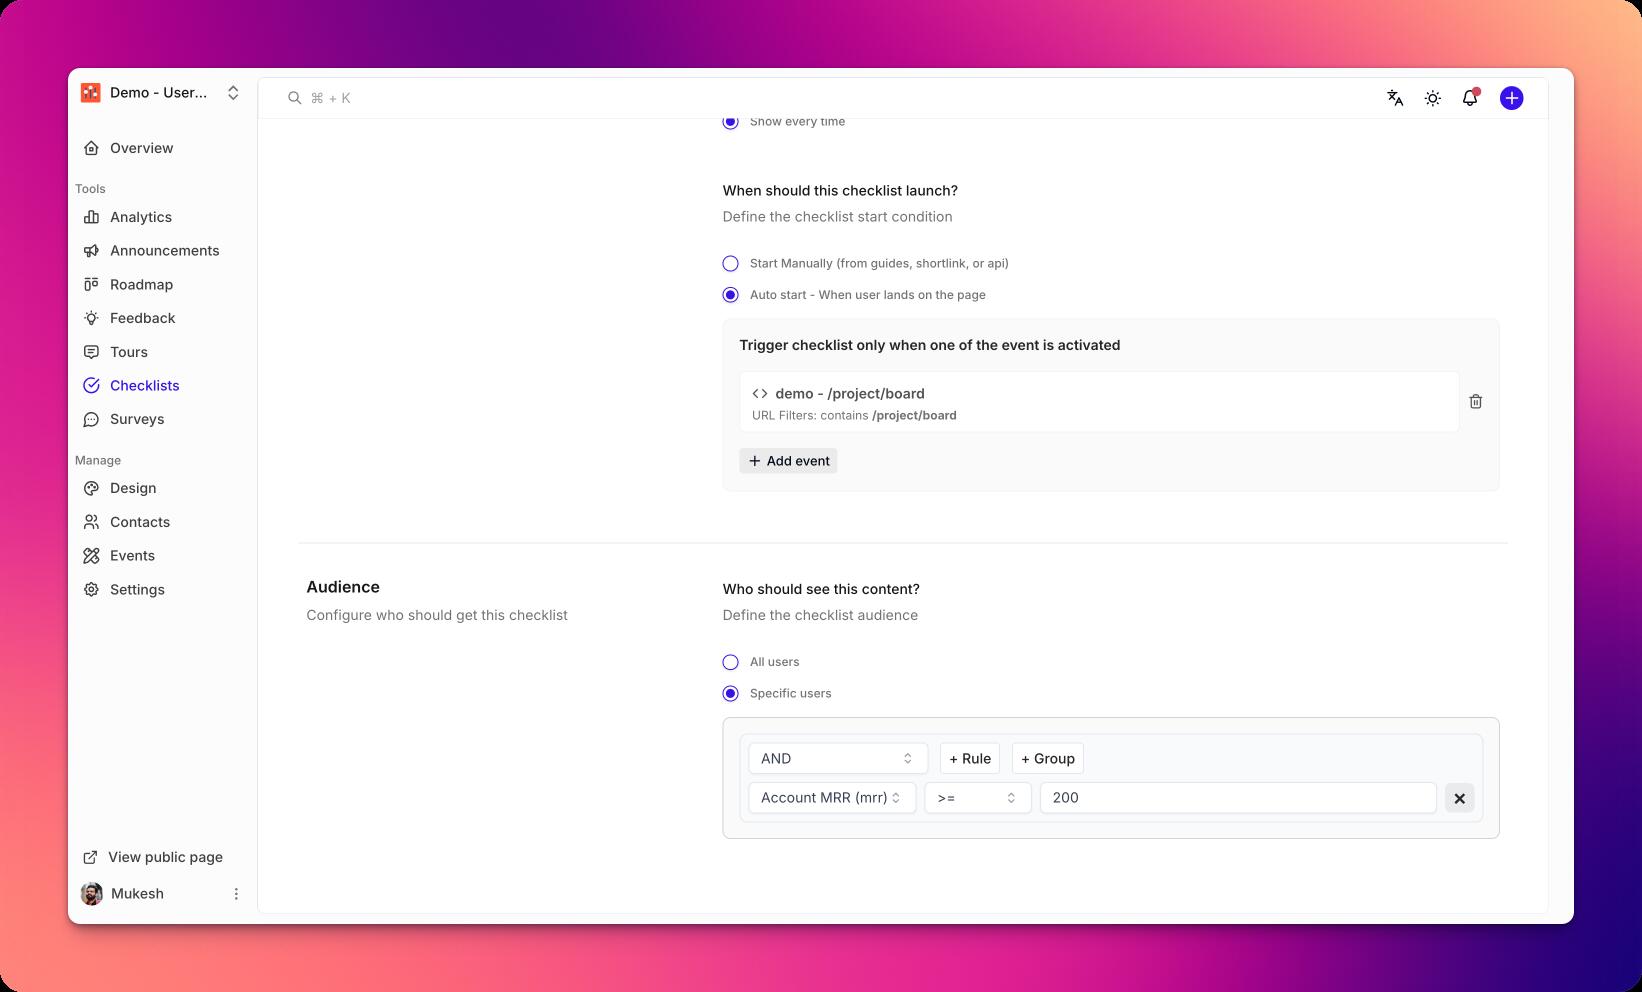The width and height of the screenshot is (1642, 992).
Task: Click the MRR value field showing 200
Action: click(x=1237, y=798)
